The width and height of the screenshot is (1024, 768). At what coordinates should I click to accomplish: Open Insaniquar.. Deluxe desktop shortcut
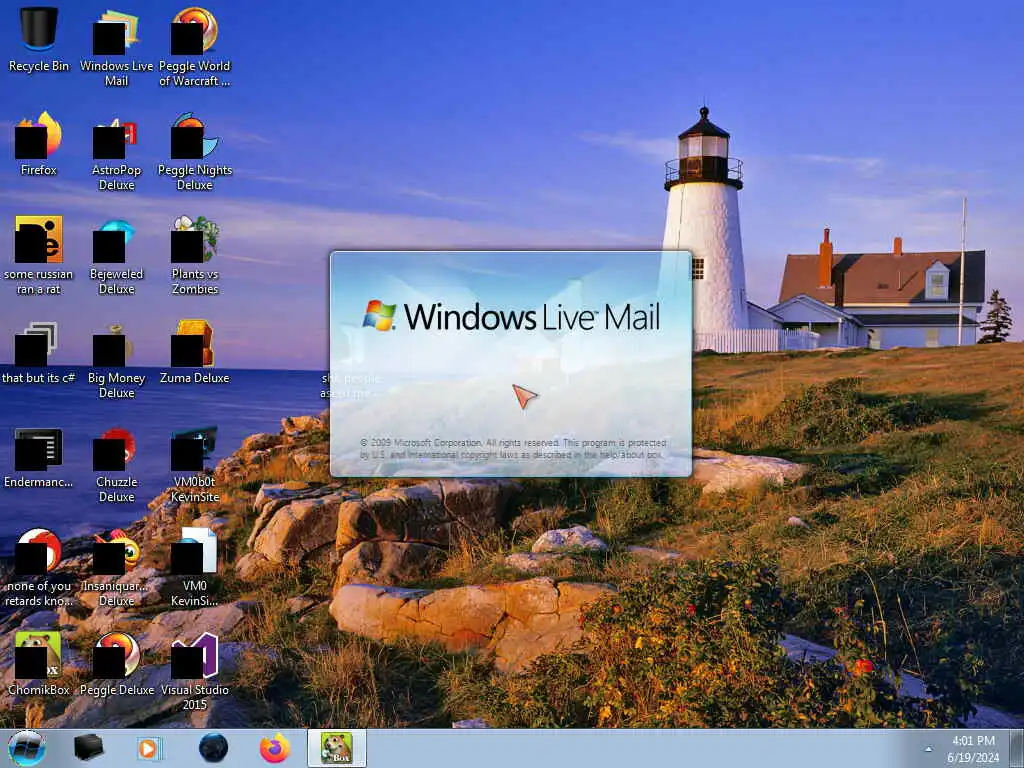[x=116, y=568]
